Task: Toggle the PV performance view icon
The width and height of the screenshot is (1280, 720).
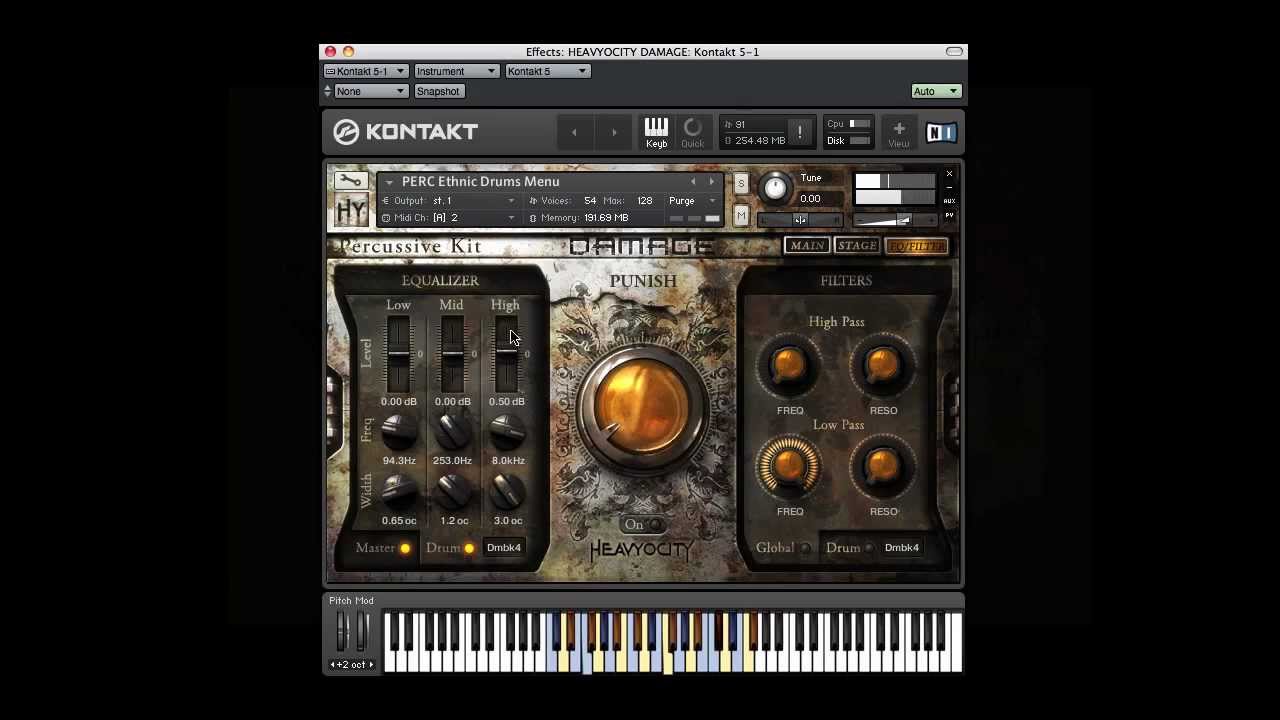Action: pyautogui.click(x=949, y=215)
